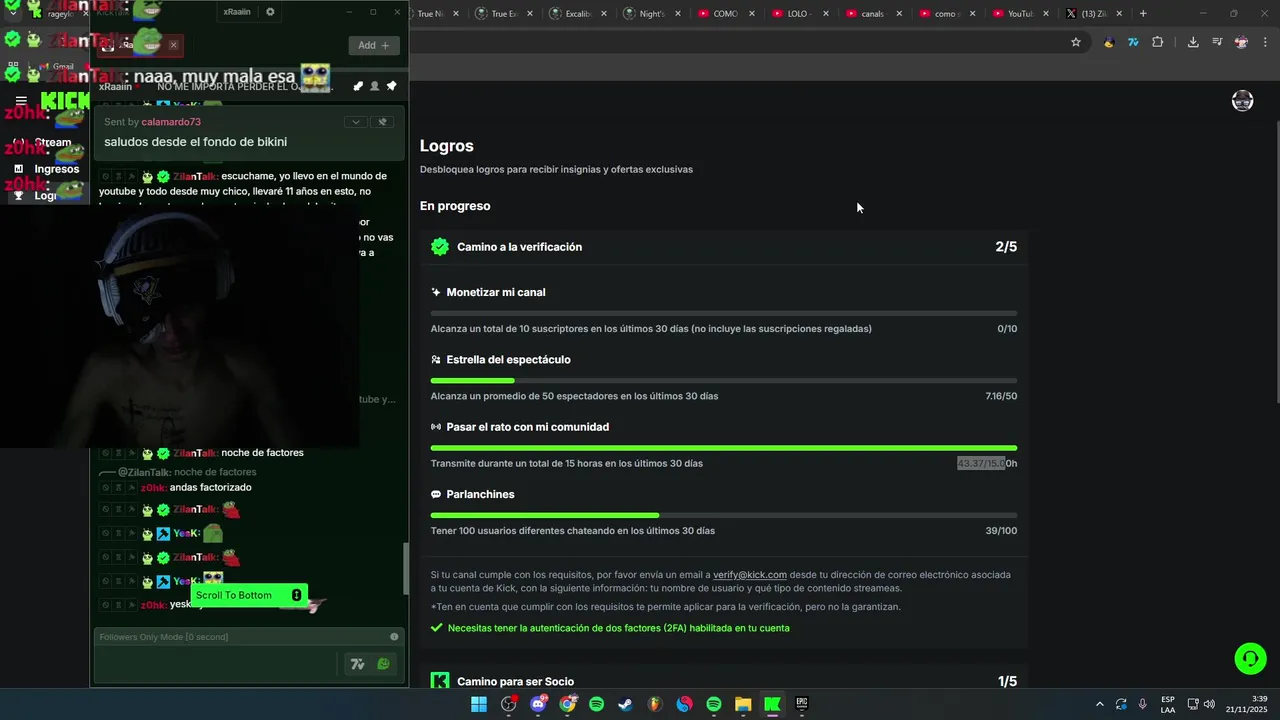Open the browser downloads icon
Screen dimensions: 1280x720
[x=1193, y=42]
